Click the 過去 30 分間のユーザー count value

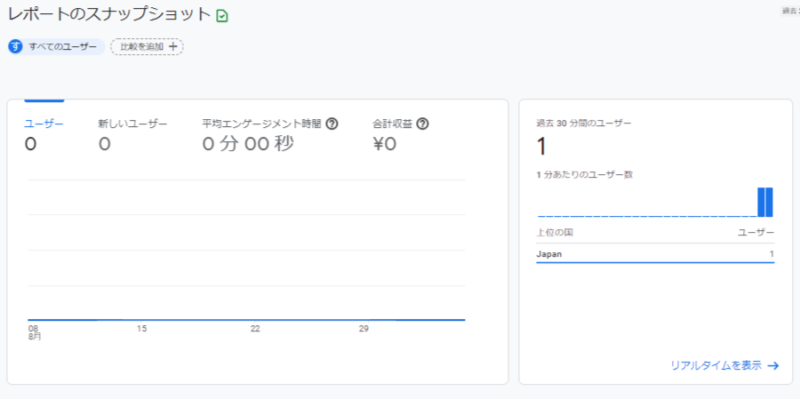point(542,146)
